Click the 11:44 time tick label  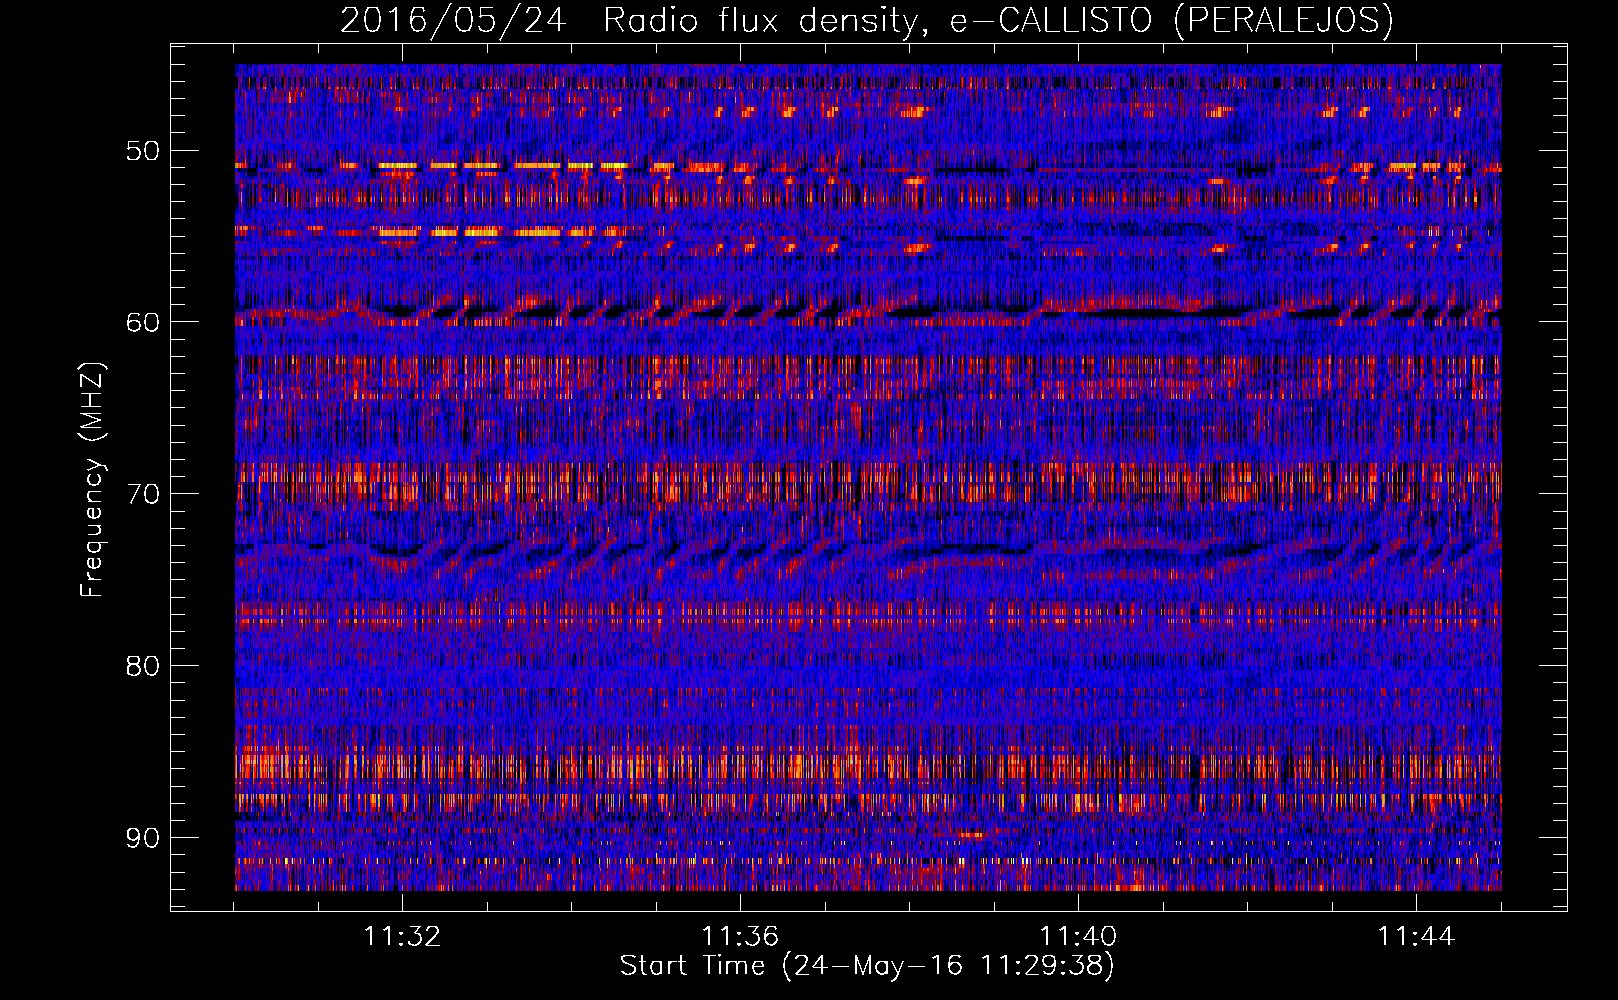1416,937
